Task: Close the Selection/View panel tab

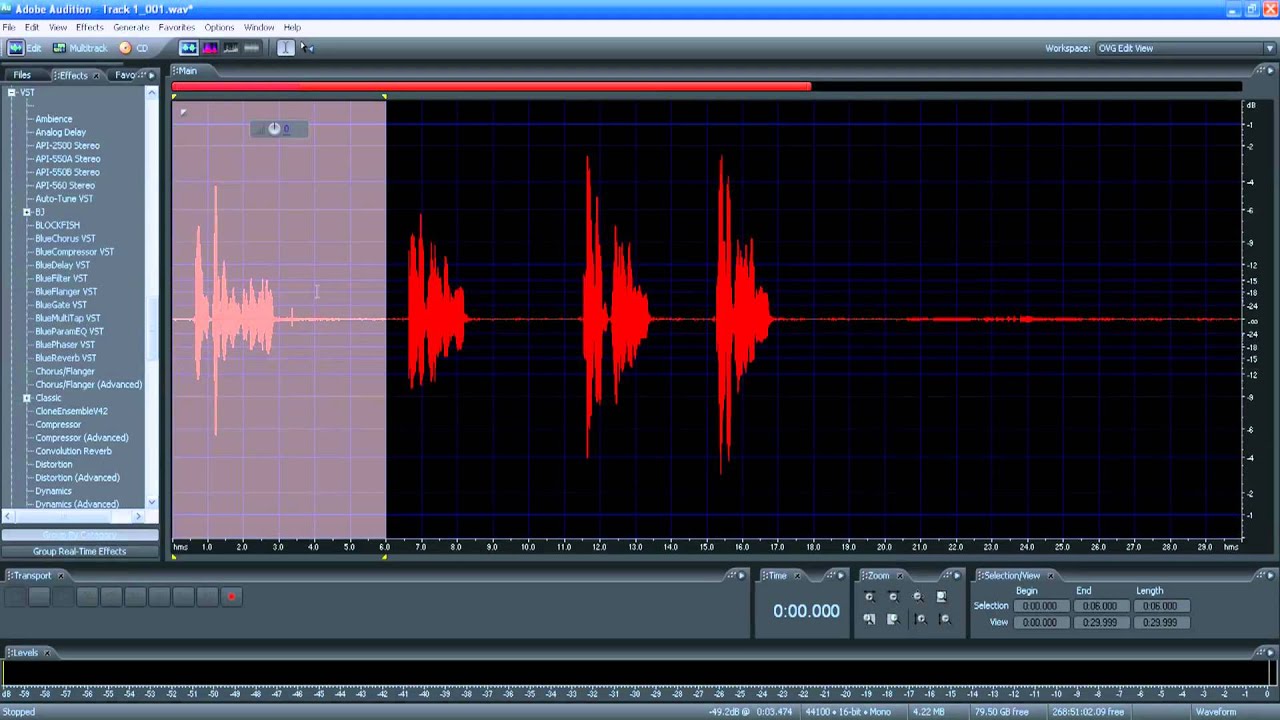Action: point(1050,576)
